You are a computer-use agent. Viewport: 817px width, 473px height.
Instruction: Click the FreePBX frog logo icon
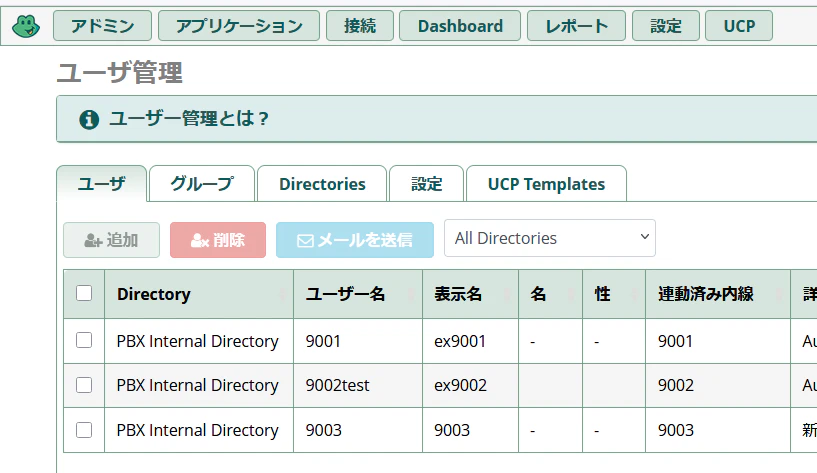26,26
